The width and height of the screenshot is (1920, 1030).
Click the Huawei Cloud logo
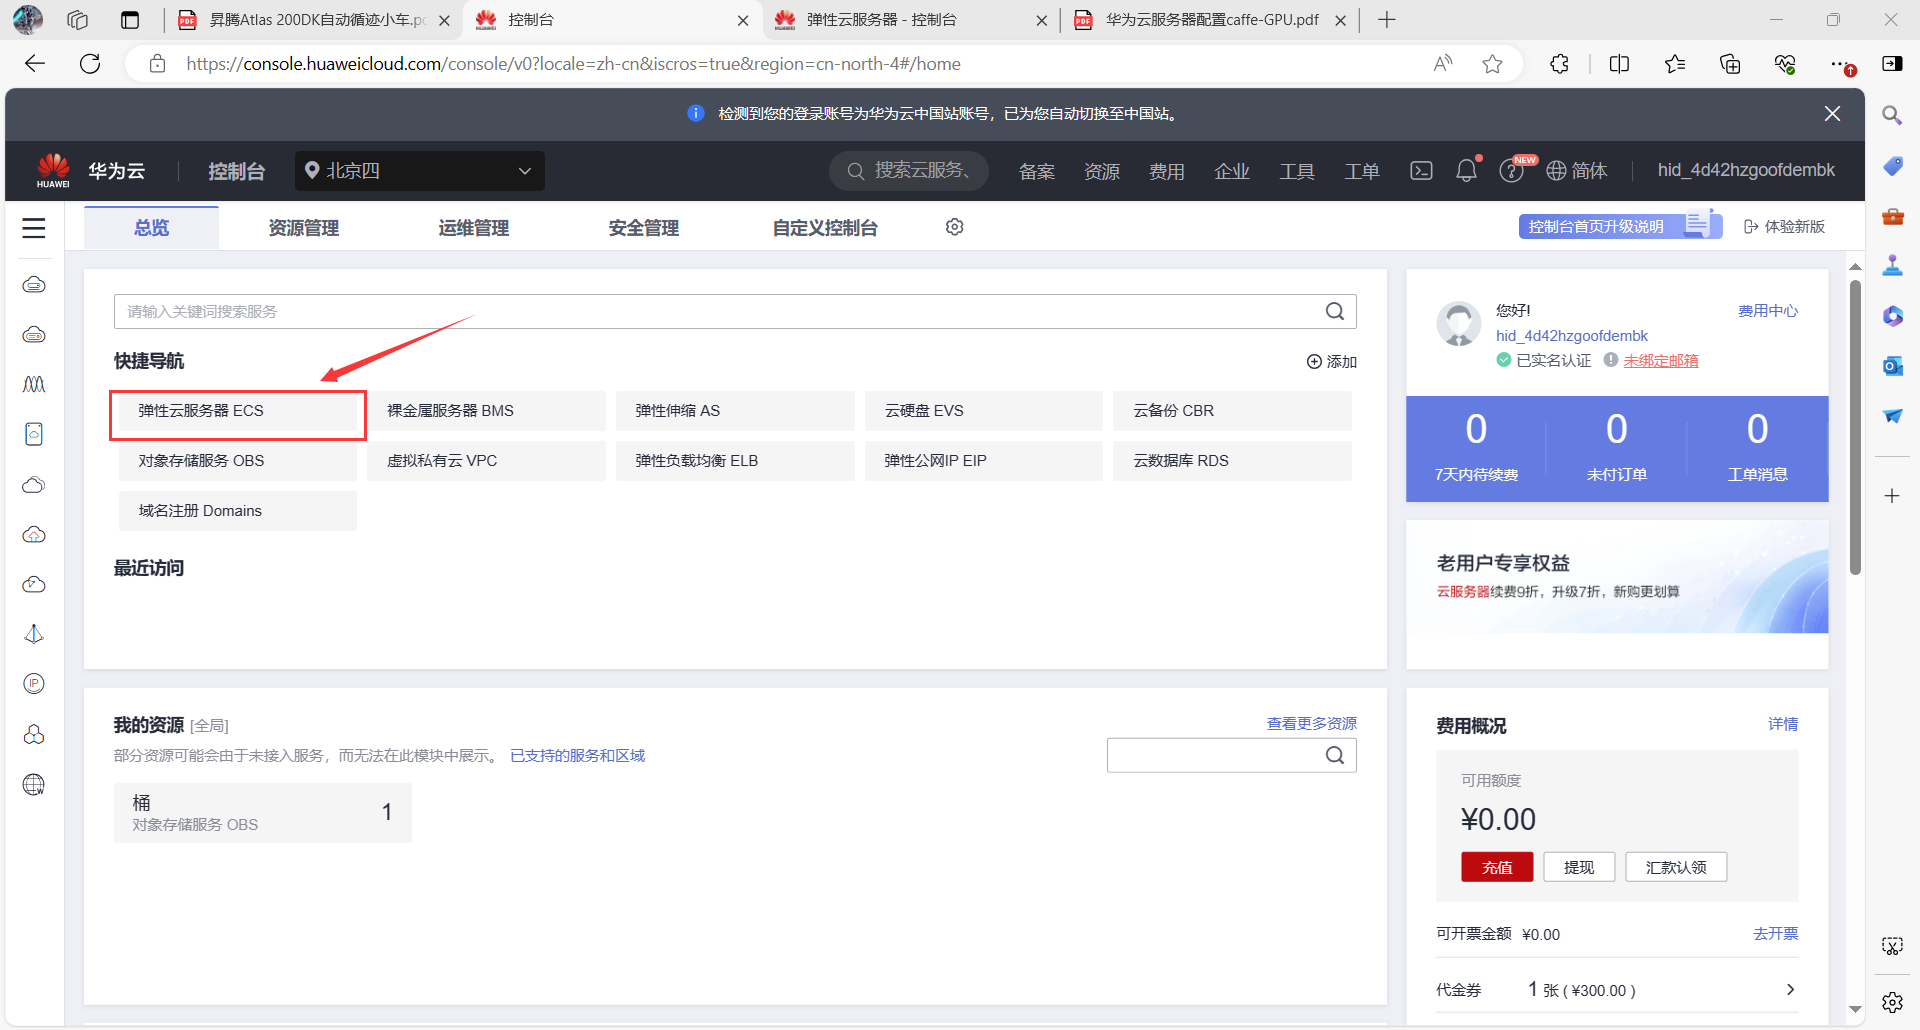[54, 170]
